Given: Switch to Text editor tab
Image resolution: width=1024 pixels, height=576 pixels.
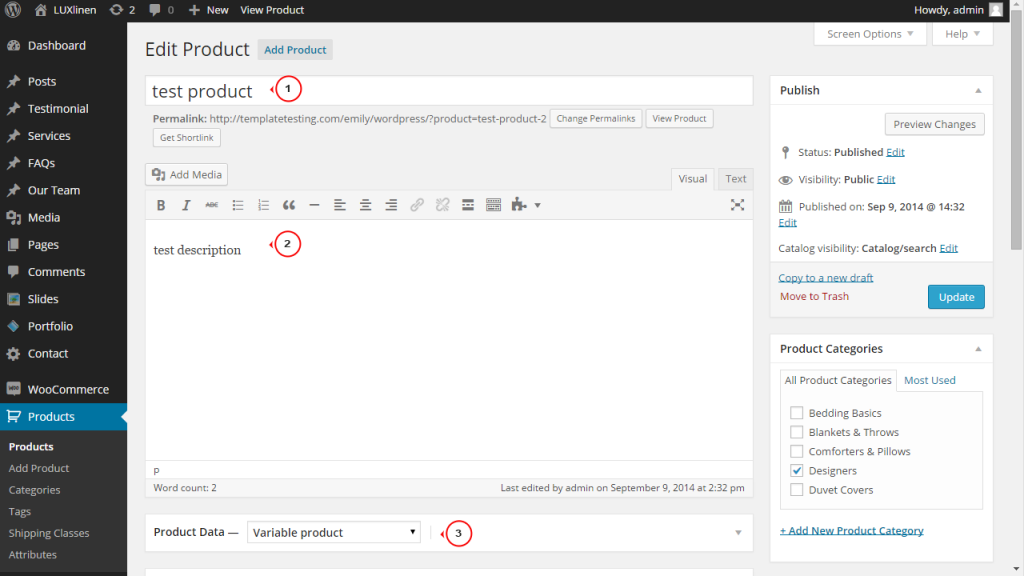Looking at the screenshot, I should pyautogui.click(x=735, y=178).
